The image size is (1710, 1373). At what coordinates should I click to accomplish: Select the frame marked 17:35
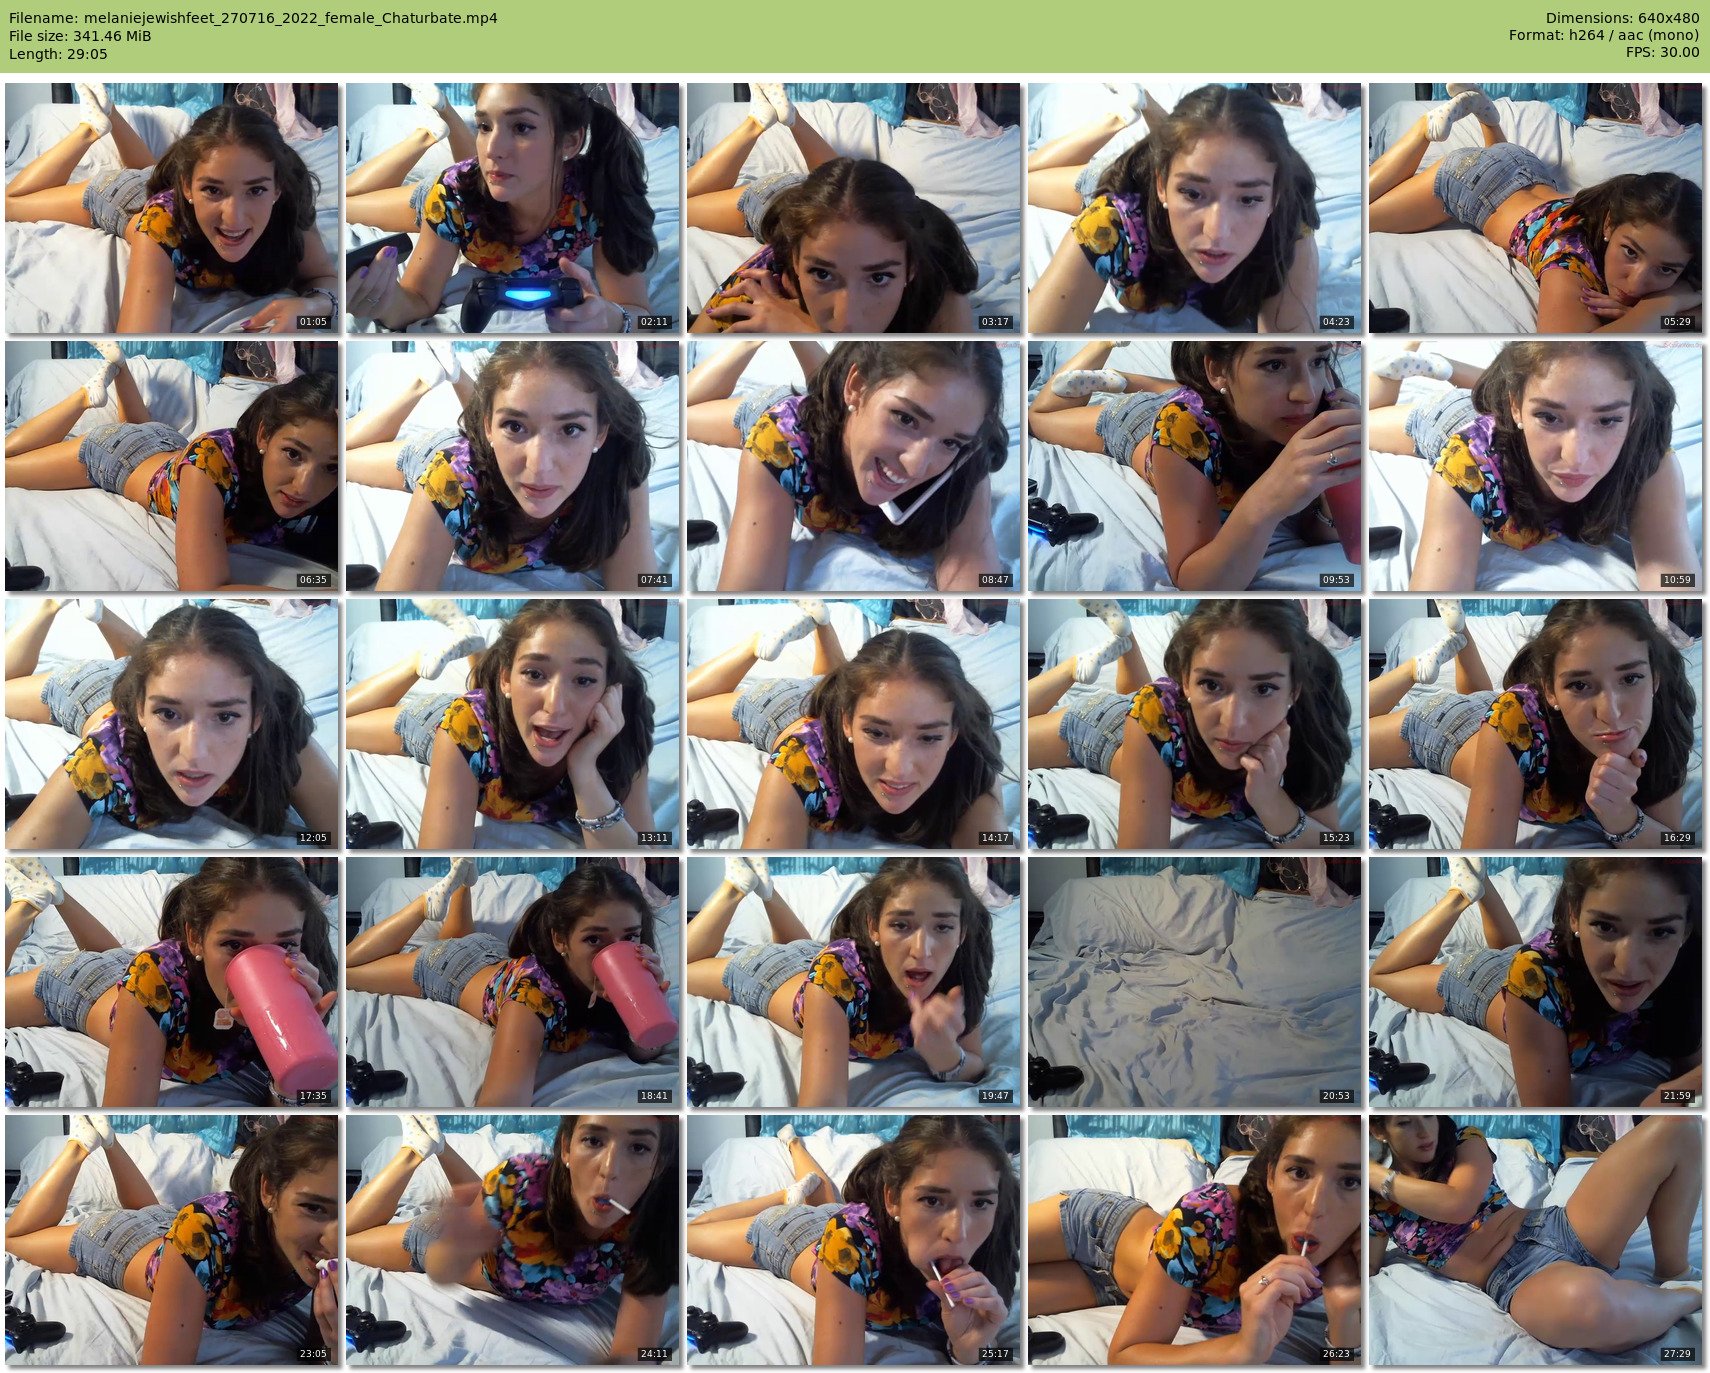pyautogui.click(x=171, y=982)
